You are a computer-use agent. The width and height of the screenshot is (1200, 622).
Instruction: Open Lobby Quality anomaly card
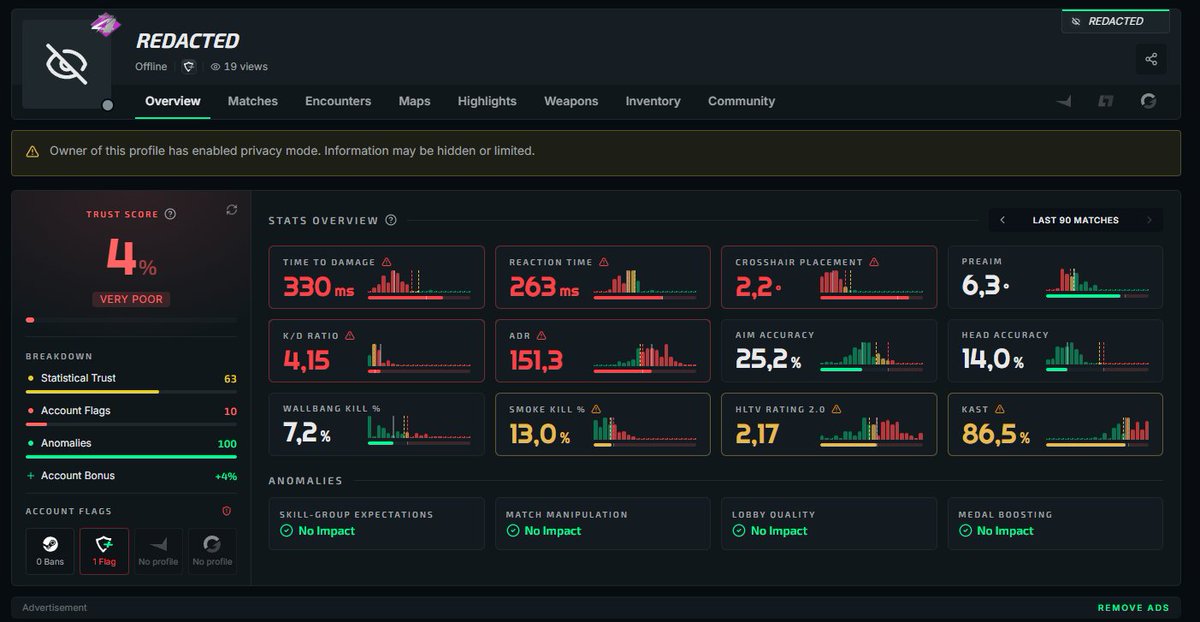pyautogui.click(x=829, y=523)
